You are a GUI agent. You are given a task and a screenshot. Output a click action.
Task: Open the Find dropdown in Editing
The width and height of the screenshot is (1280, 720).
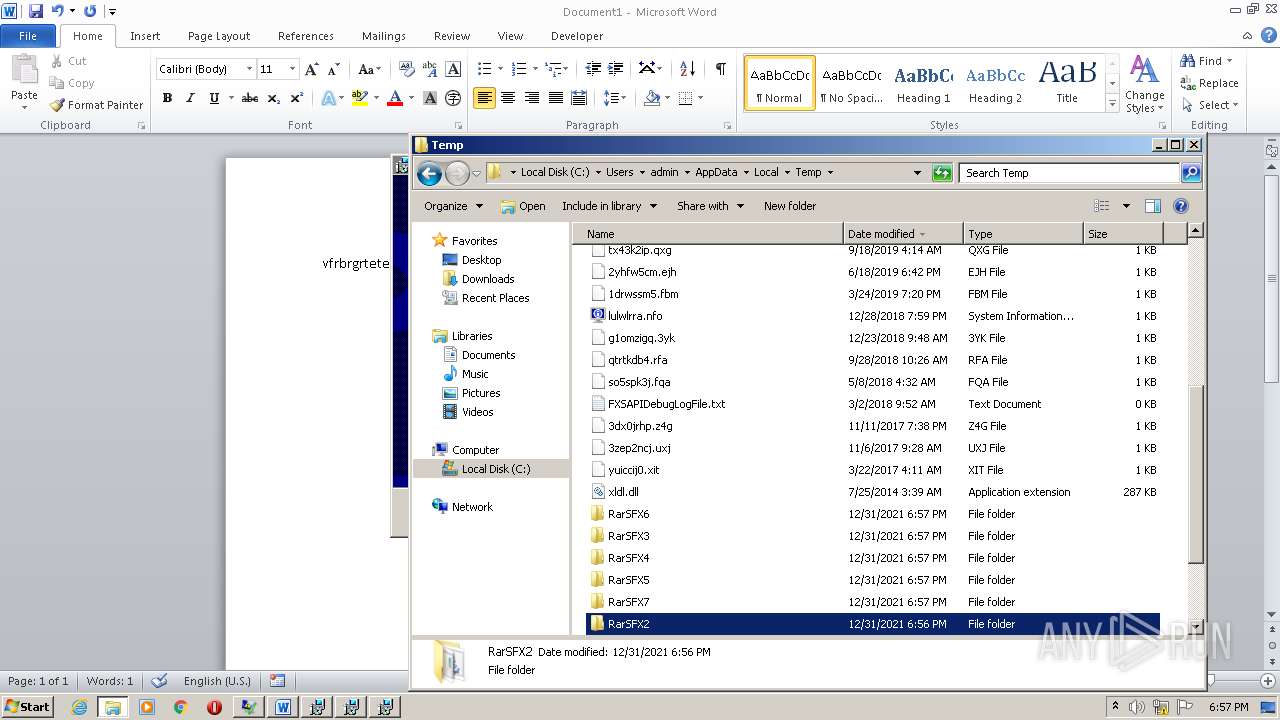[1229, 61]
